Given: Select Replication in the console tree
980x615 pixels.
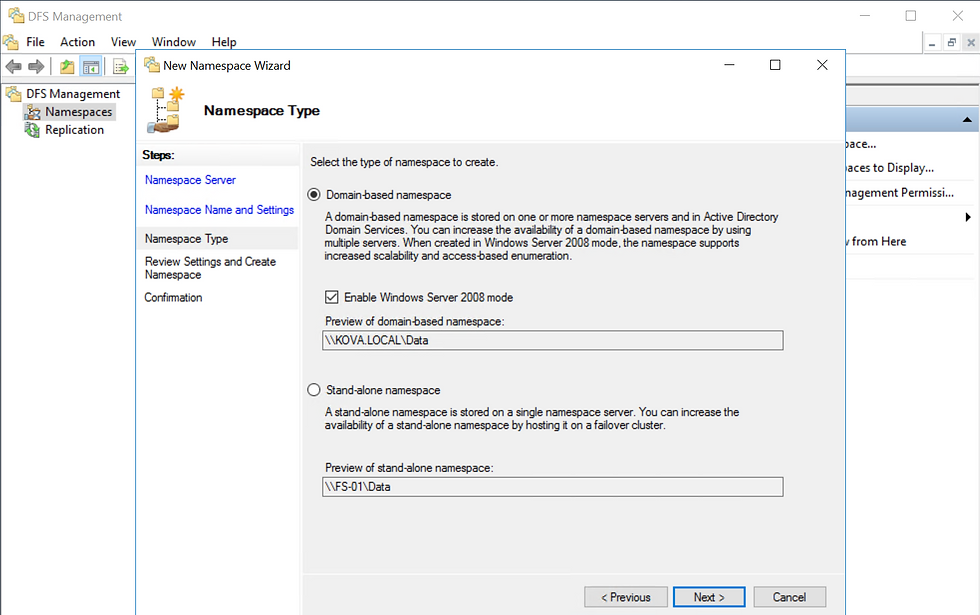Looking at the screenshot, I should click(74, 130).
